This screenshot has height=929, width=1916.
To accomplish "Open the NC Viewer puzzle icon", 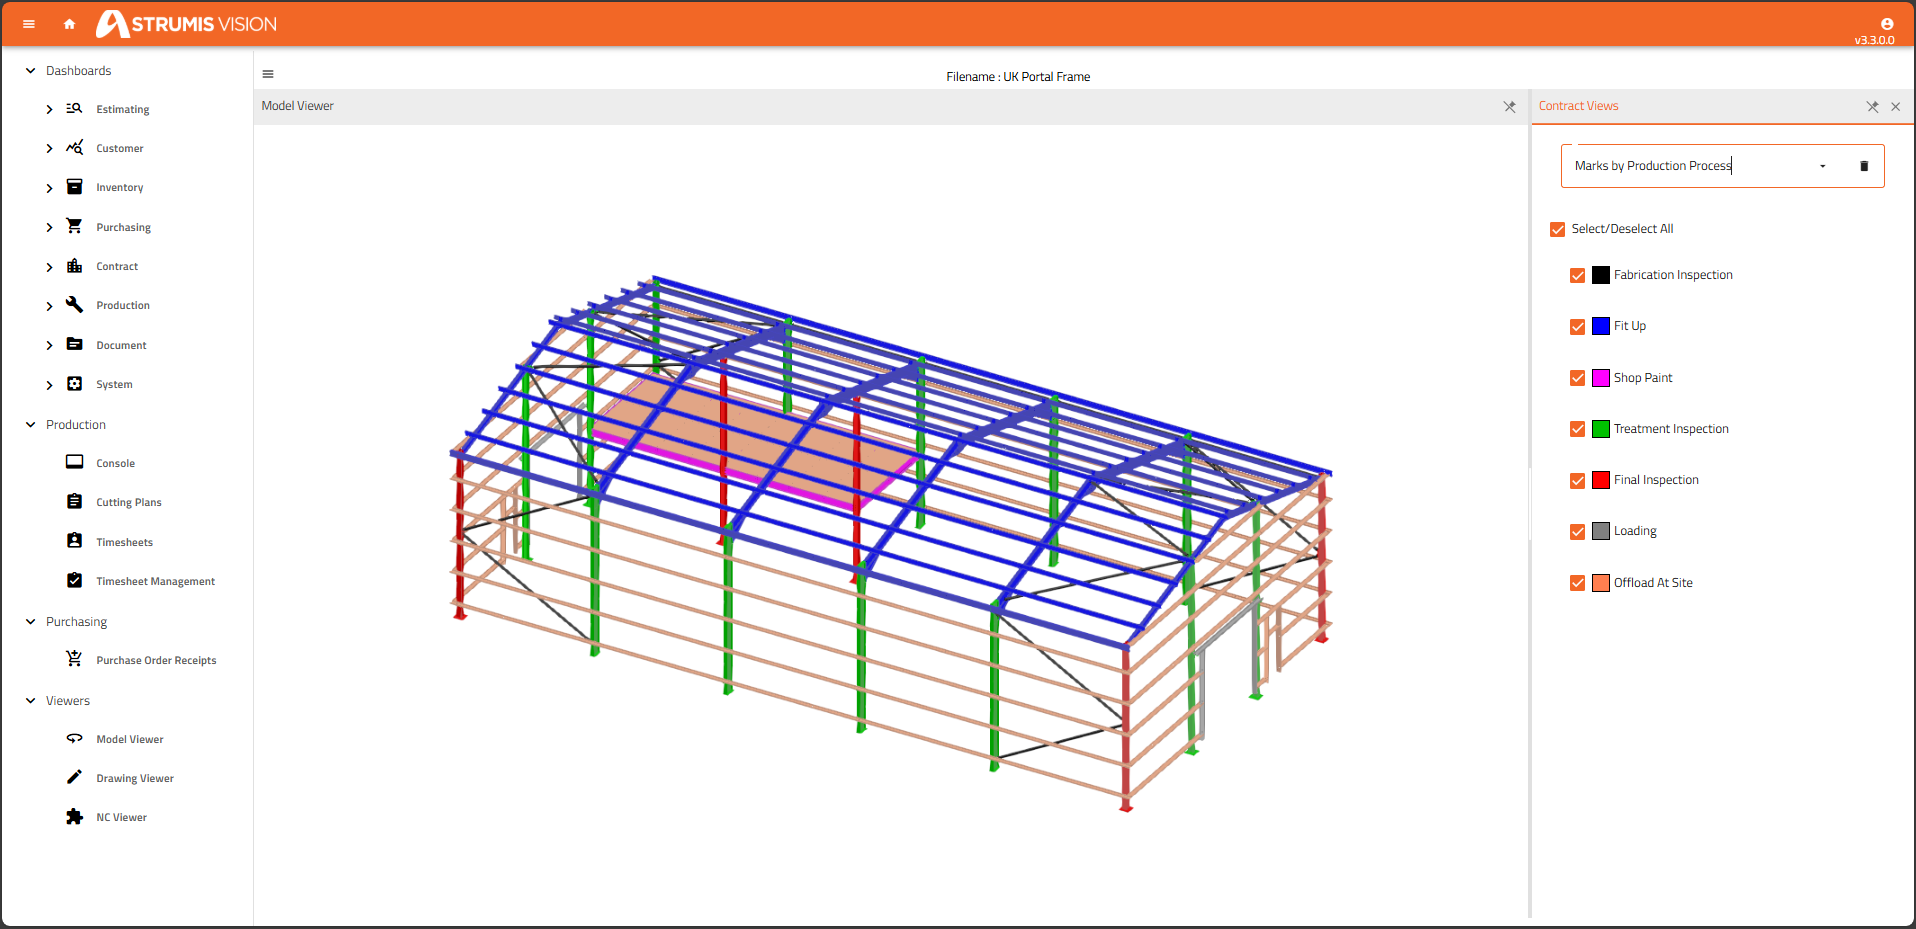I will (74, 817).
